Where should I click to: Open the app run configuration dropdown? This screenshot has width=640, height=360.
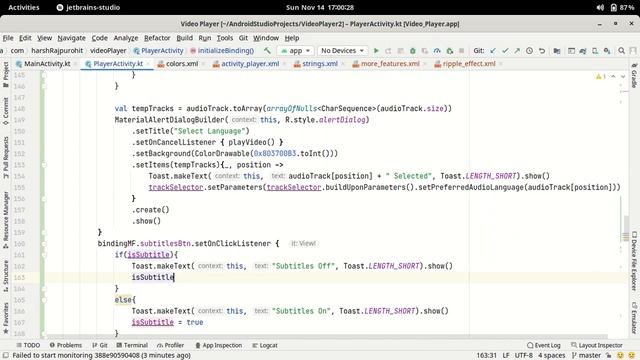click(x=295, y=51)
